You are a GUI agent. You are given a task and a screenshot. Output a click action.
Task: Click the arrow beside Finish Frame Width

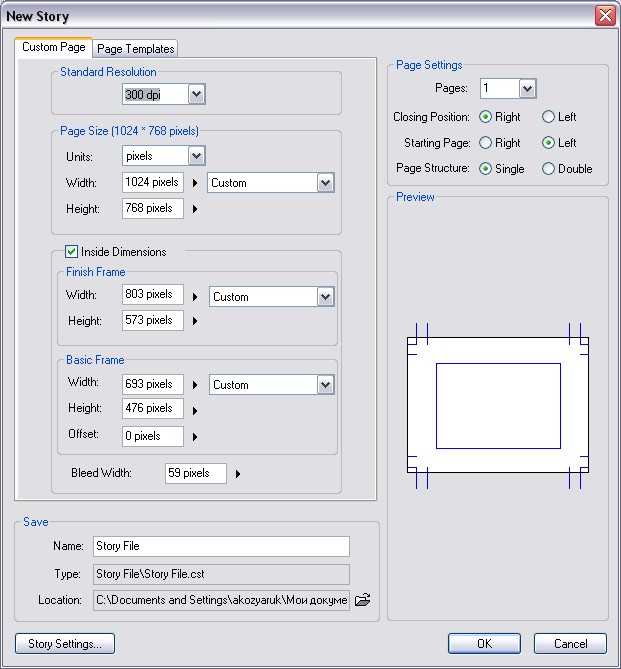195,297
